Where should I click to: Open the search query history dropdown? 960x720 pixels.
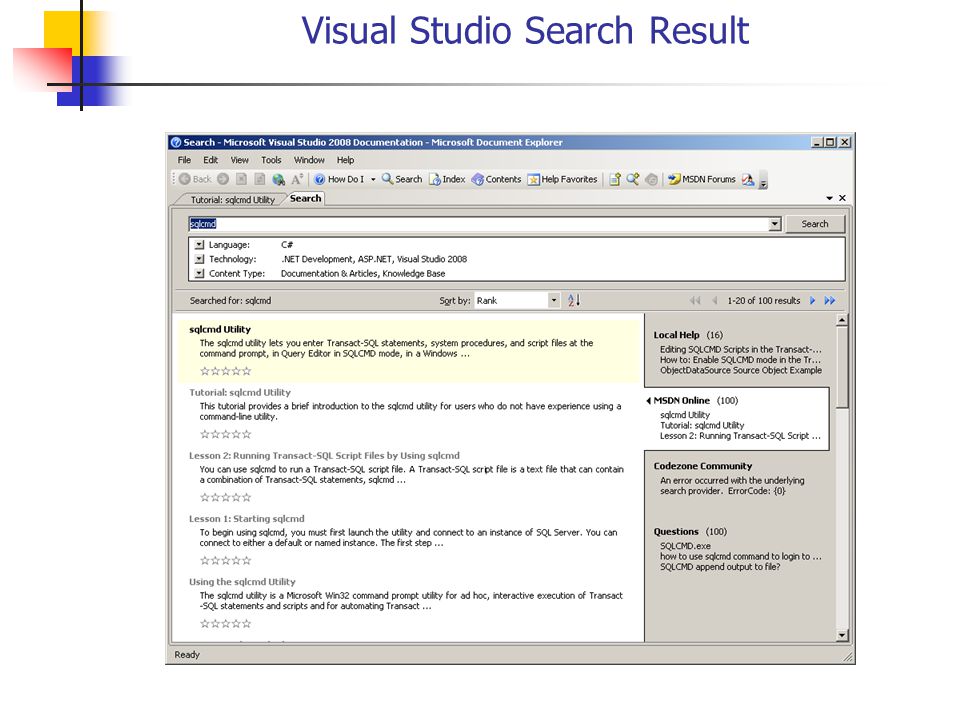pos(775,224)
